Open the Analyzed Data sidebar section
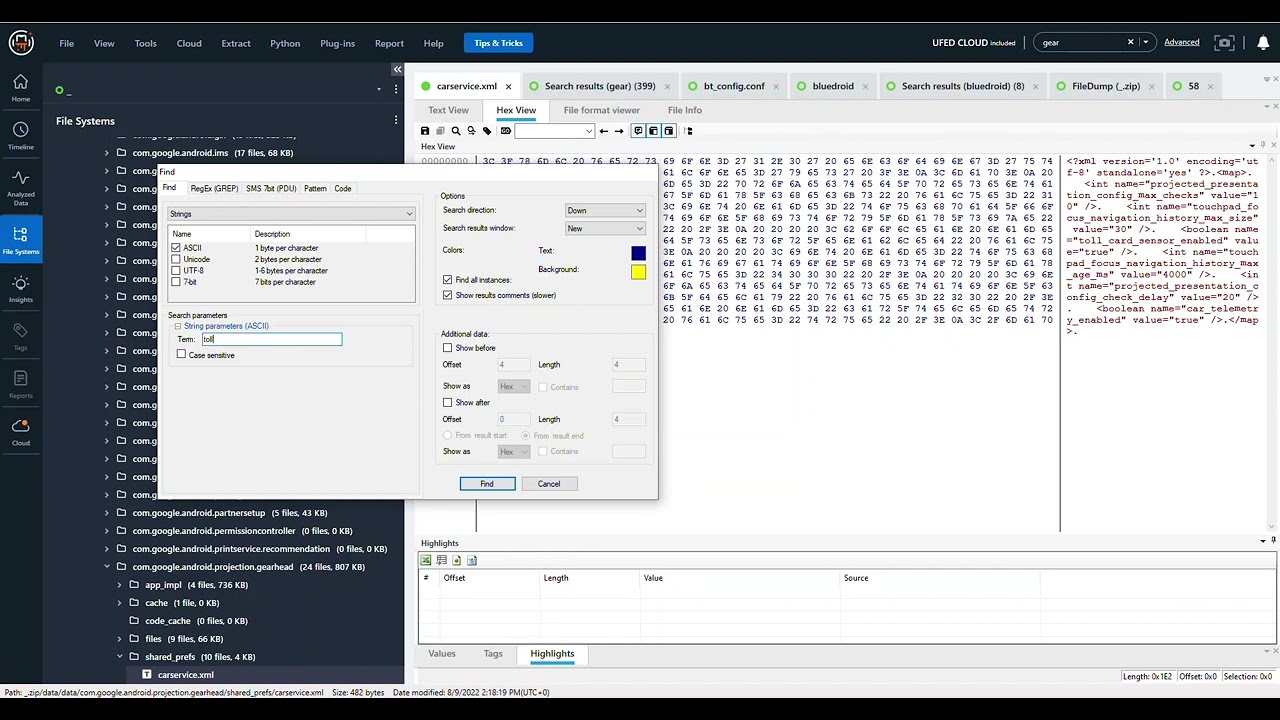Image resolution: width=1280 pixels, height=720 pixels. coord(20,188)
